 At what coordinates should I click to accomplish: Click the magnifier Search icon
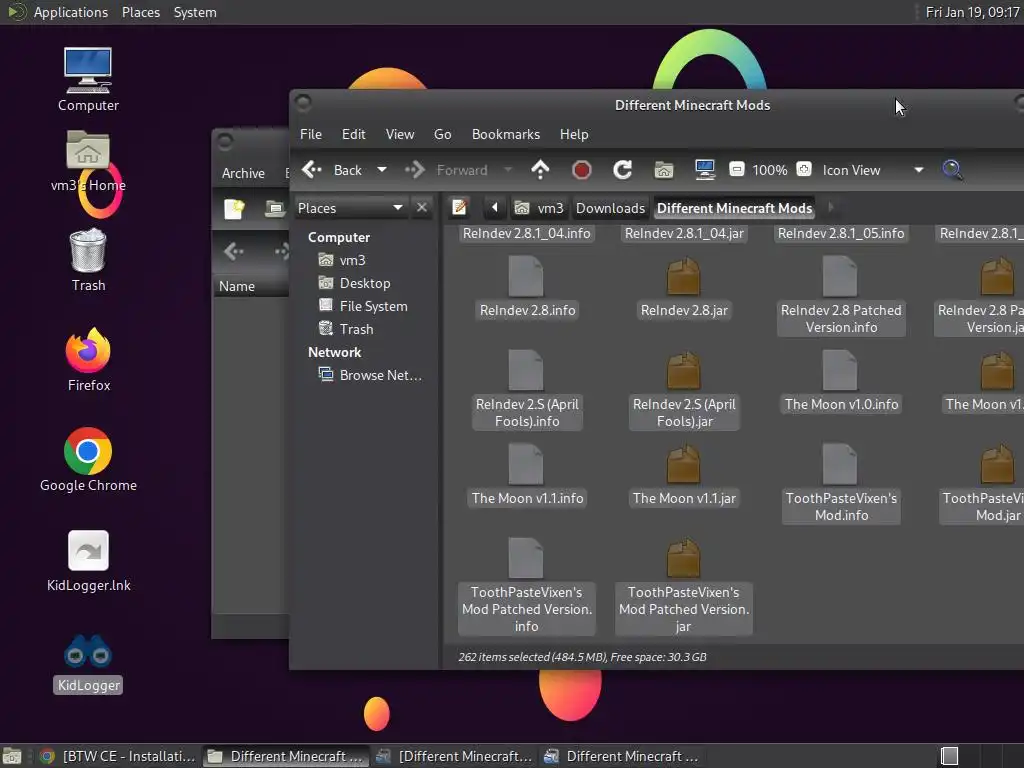952,170
